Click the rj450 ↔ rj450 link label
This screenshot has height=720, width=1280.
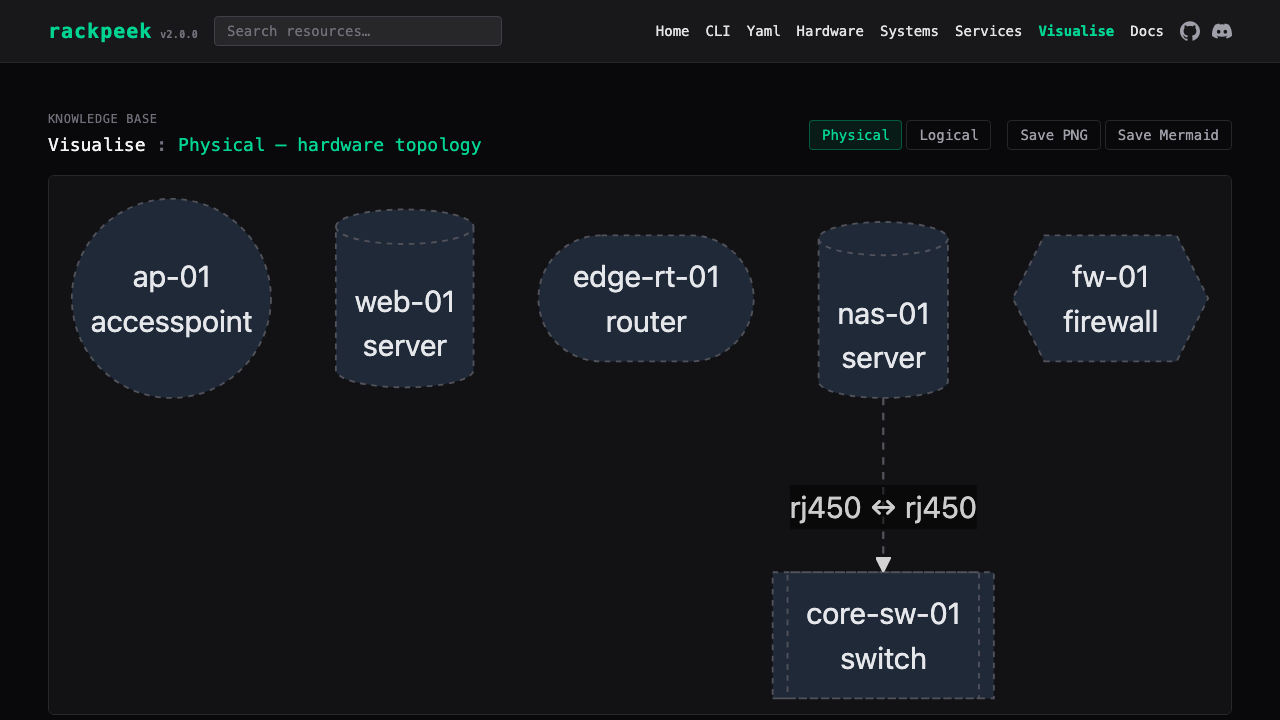pyautogui.click(x=883, y=508)
